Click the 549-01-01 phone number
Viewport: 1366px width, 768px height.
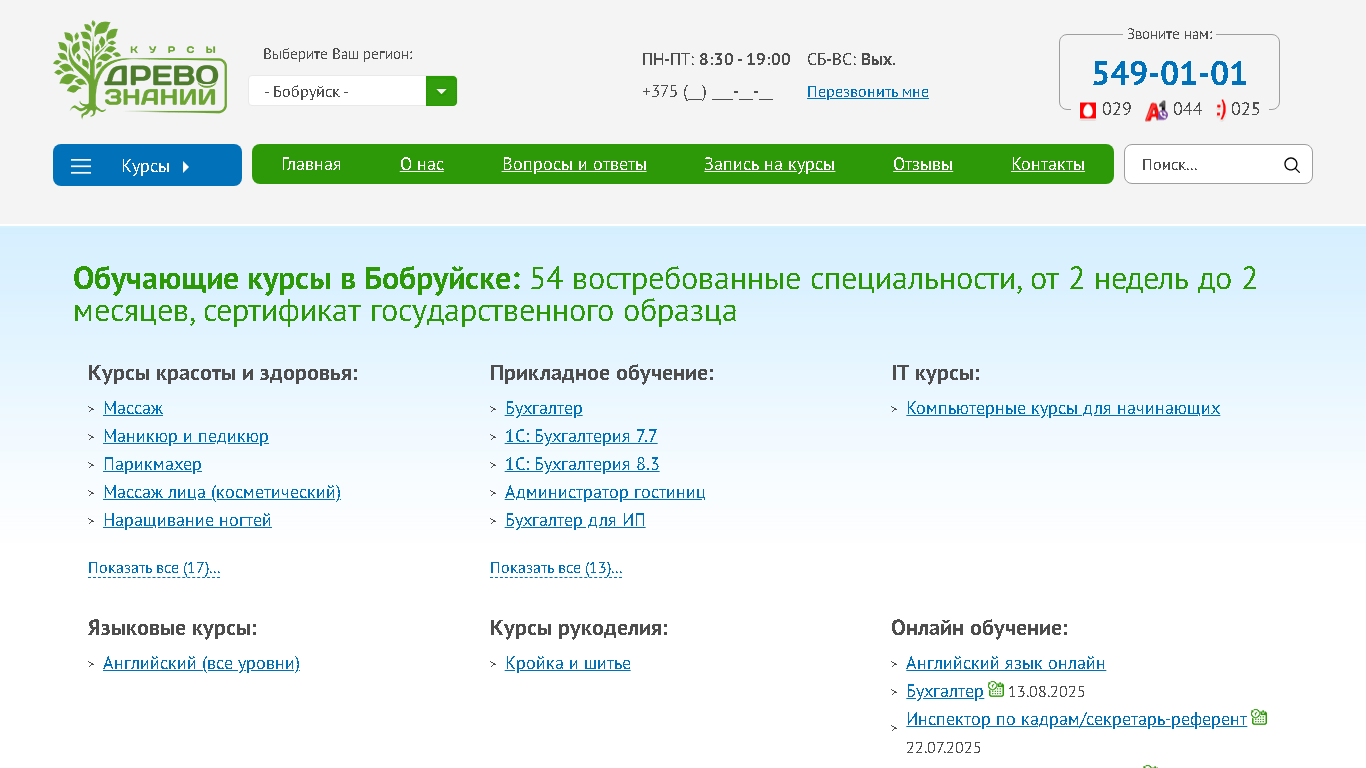pyautogui.click(x=1169, y=73)
